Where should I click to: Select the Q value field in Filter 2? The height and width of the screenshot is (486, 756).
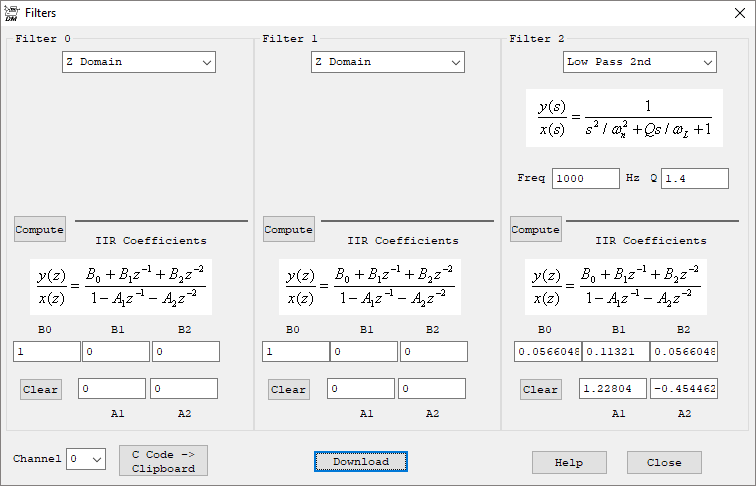point(694,178)
